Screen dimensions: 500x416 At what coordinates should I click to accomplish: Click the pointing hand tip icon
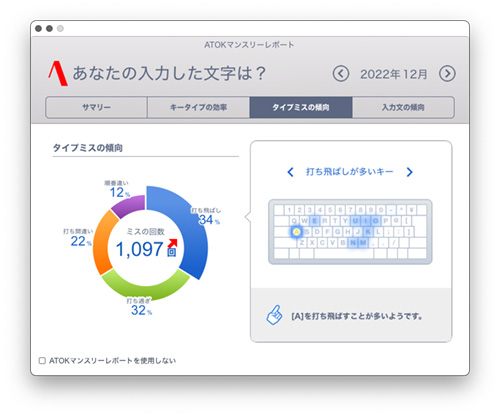click(274, 315)
